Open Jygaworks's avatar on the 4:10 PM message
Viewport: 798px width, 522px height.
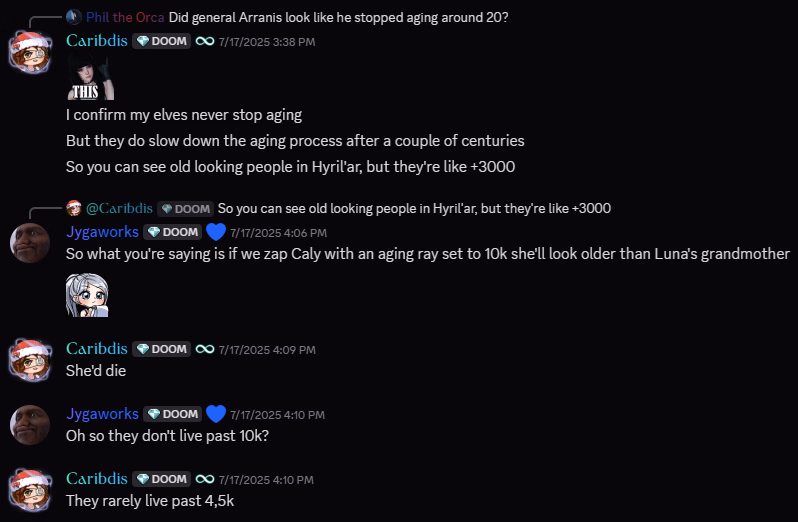pyautogui.click(x=29, y=423)
